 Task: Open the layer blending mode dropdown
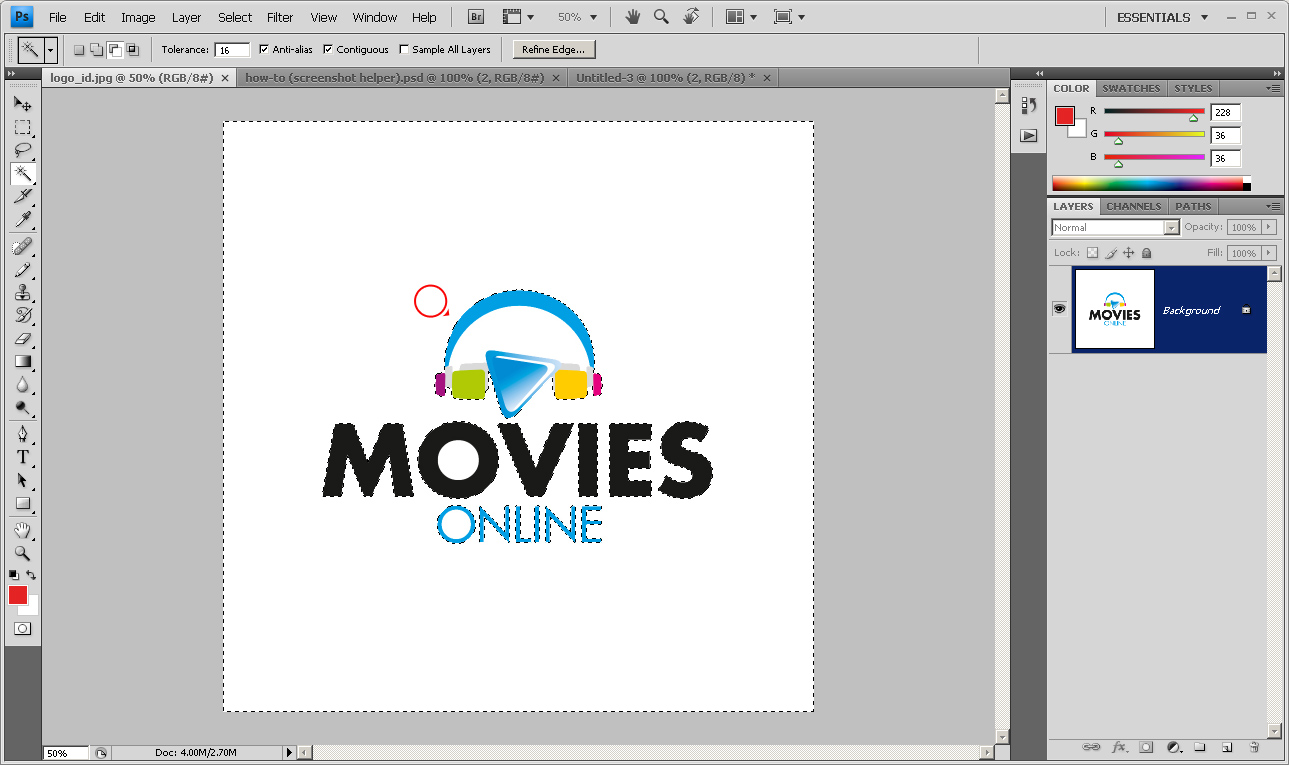(1169, 227)
